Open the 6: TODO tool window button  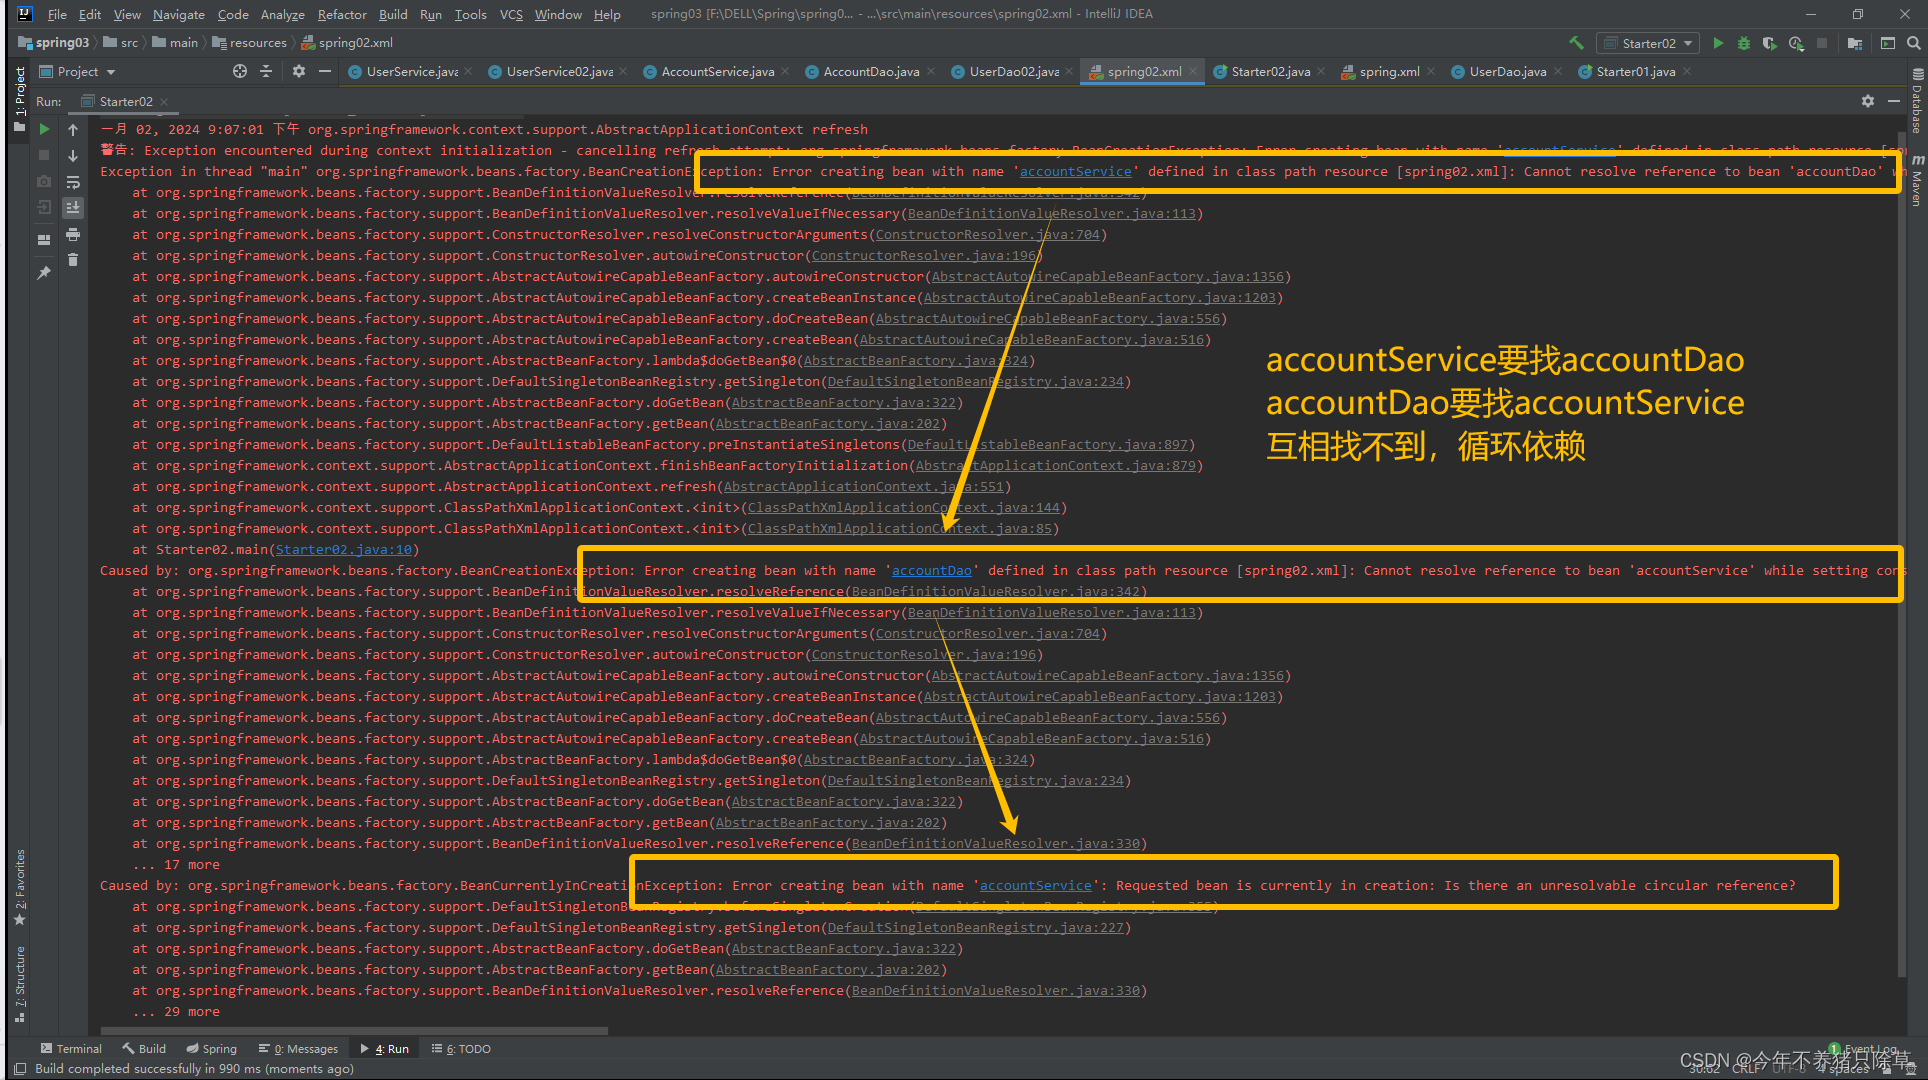(461, 1048)
